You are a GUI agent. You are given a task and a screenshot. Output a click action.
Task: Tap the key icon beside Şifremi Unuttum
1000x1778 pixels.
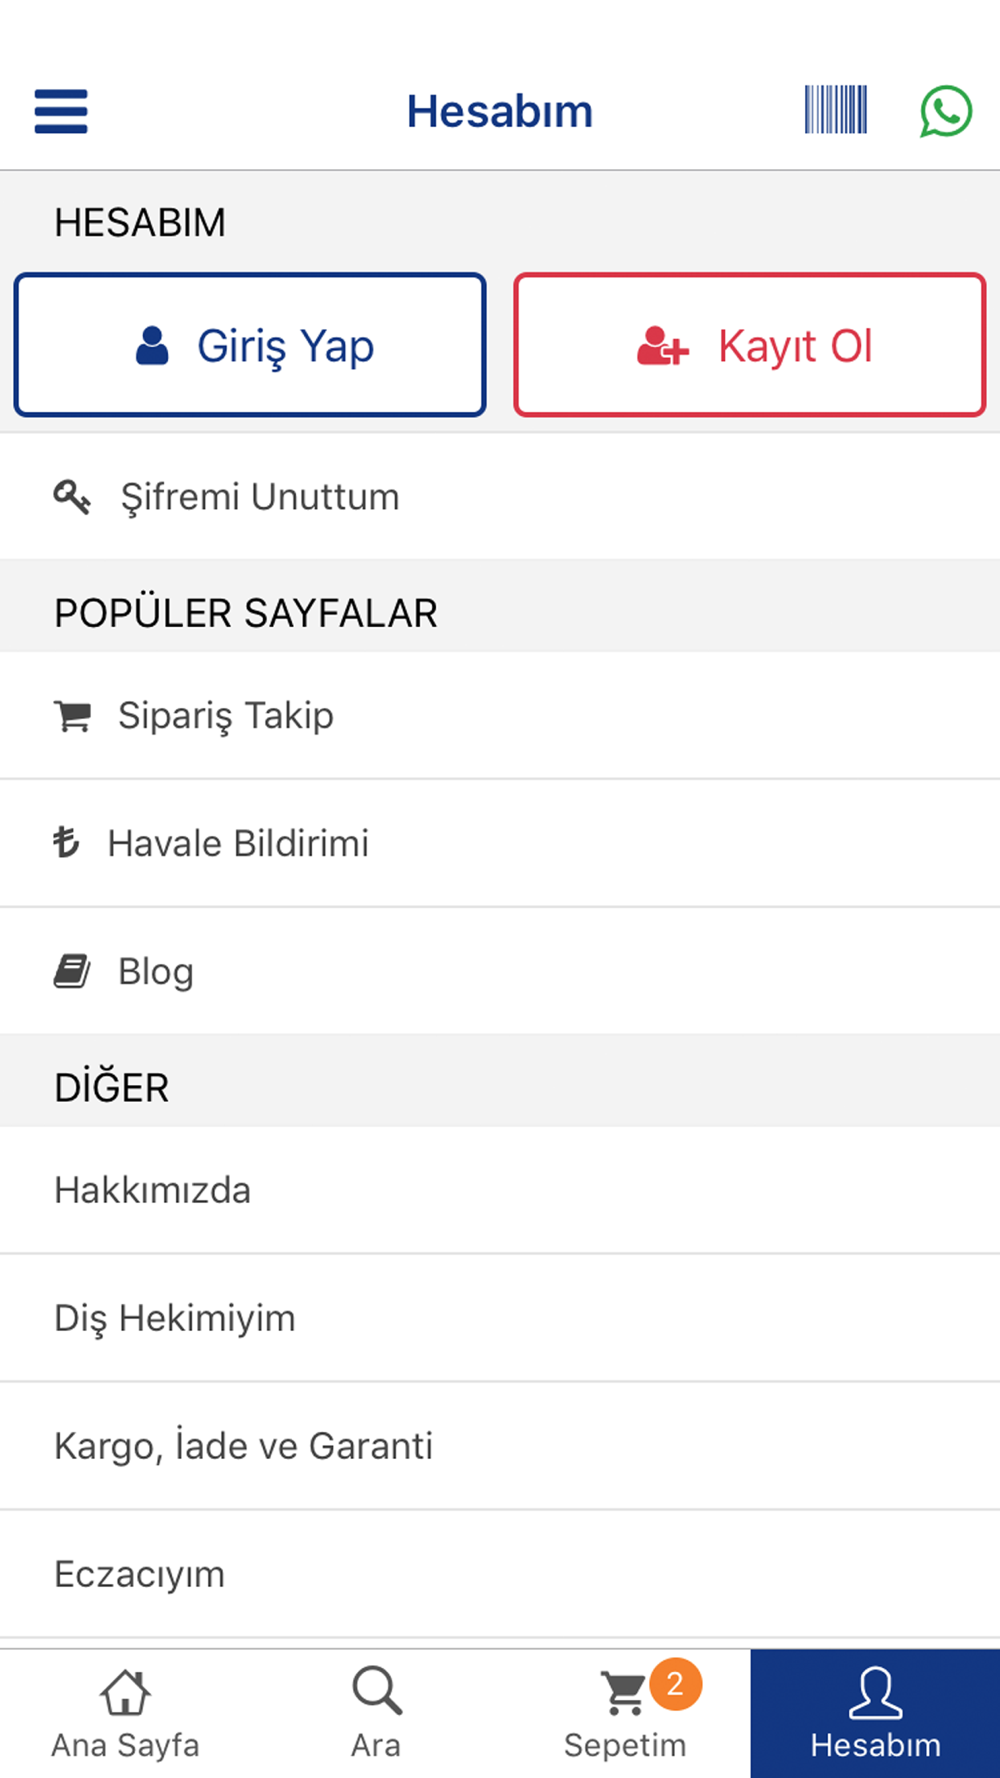(72, 497)
